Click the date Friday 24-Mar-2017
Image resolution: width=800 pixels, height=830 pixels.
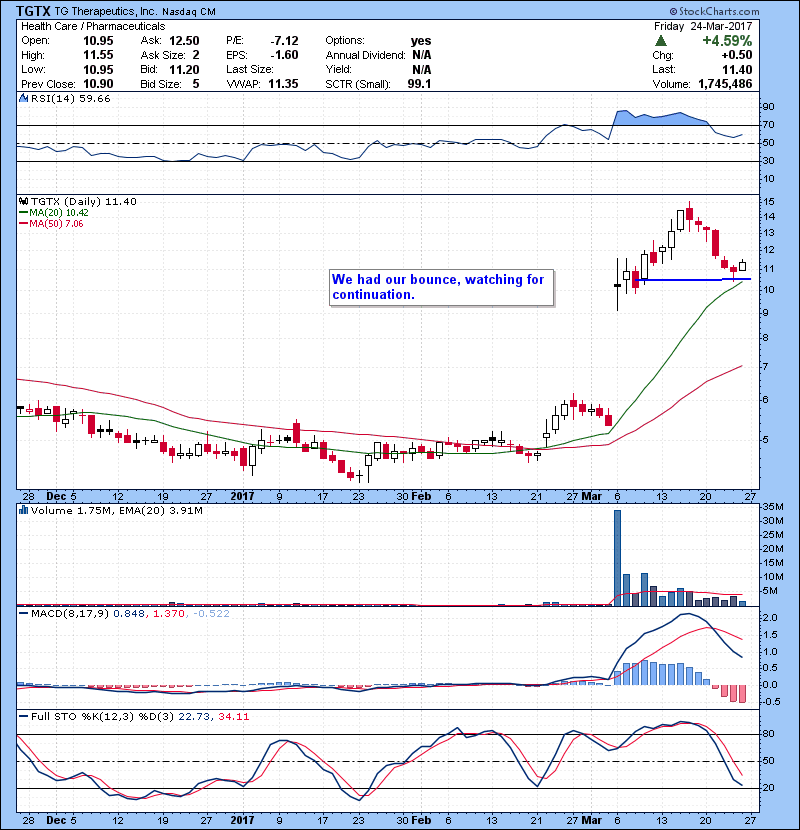click(x=703, y=26)
